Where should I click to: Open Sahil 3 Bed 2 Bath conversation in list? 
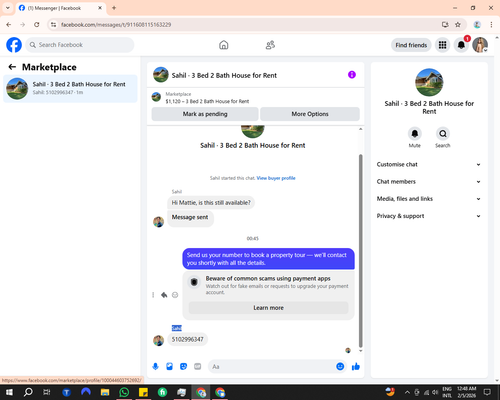[x=70, y=89]
